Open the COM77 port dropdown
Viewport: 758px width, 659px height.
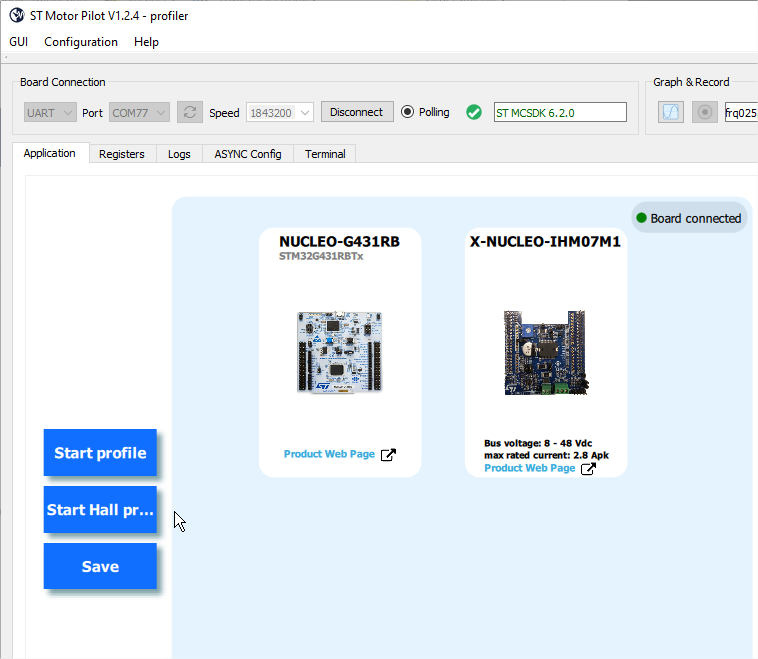click(x=139, y=113)
